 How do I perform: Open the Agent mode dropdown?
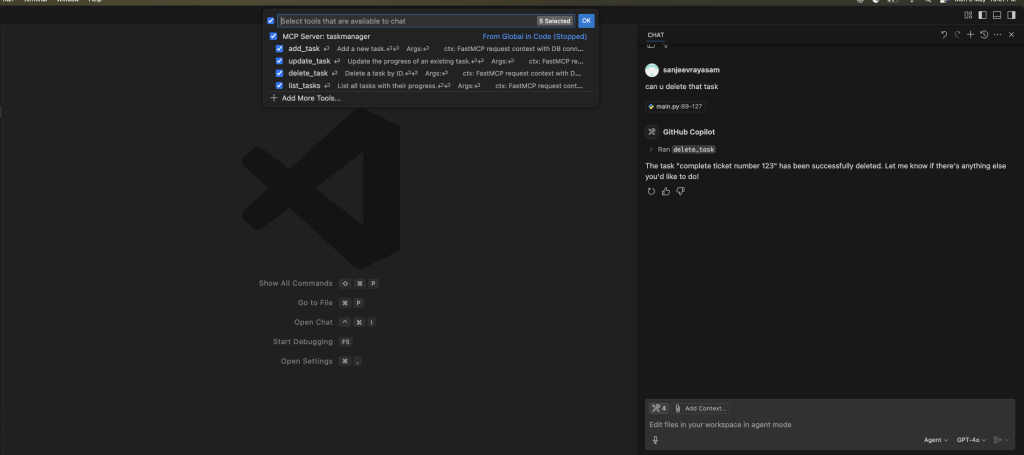coord(936,440)
